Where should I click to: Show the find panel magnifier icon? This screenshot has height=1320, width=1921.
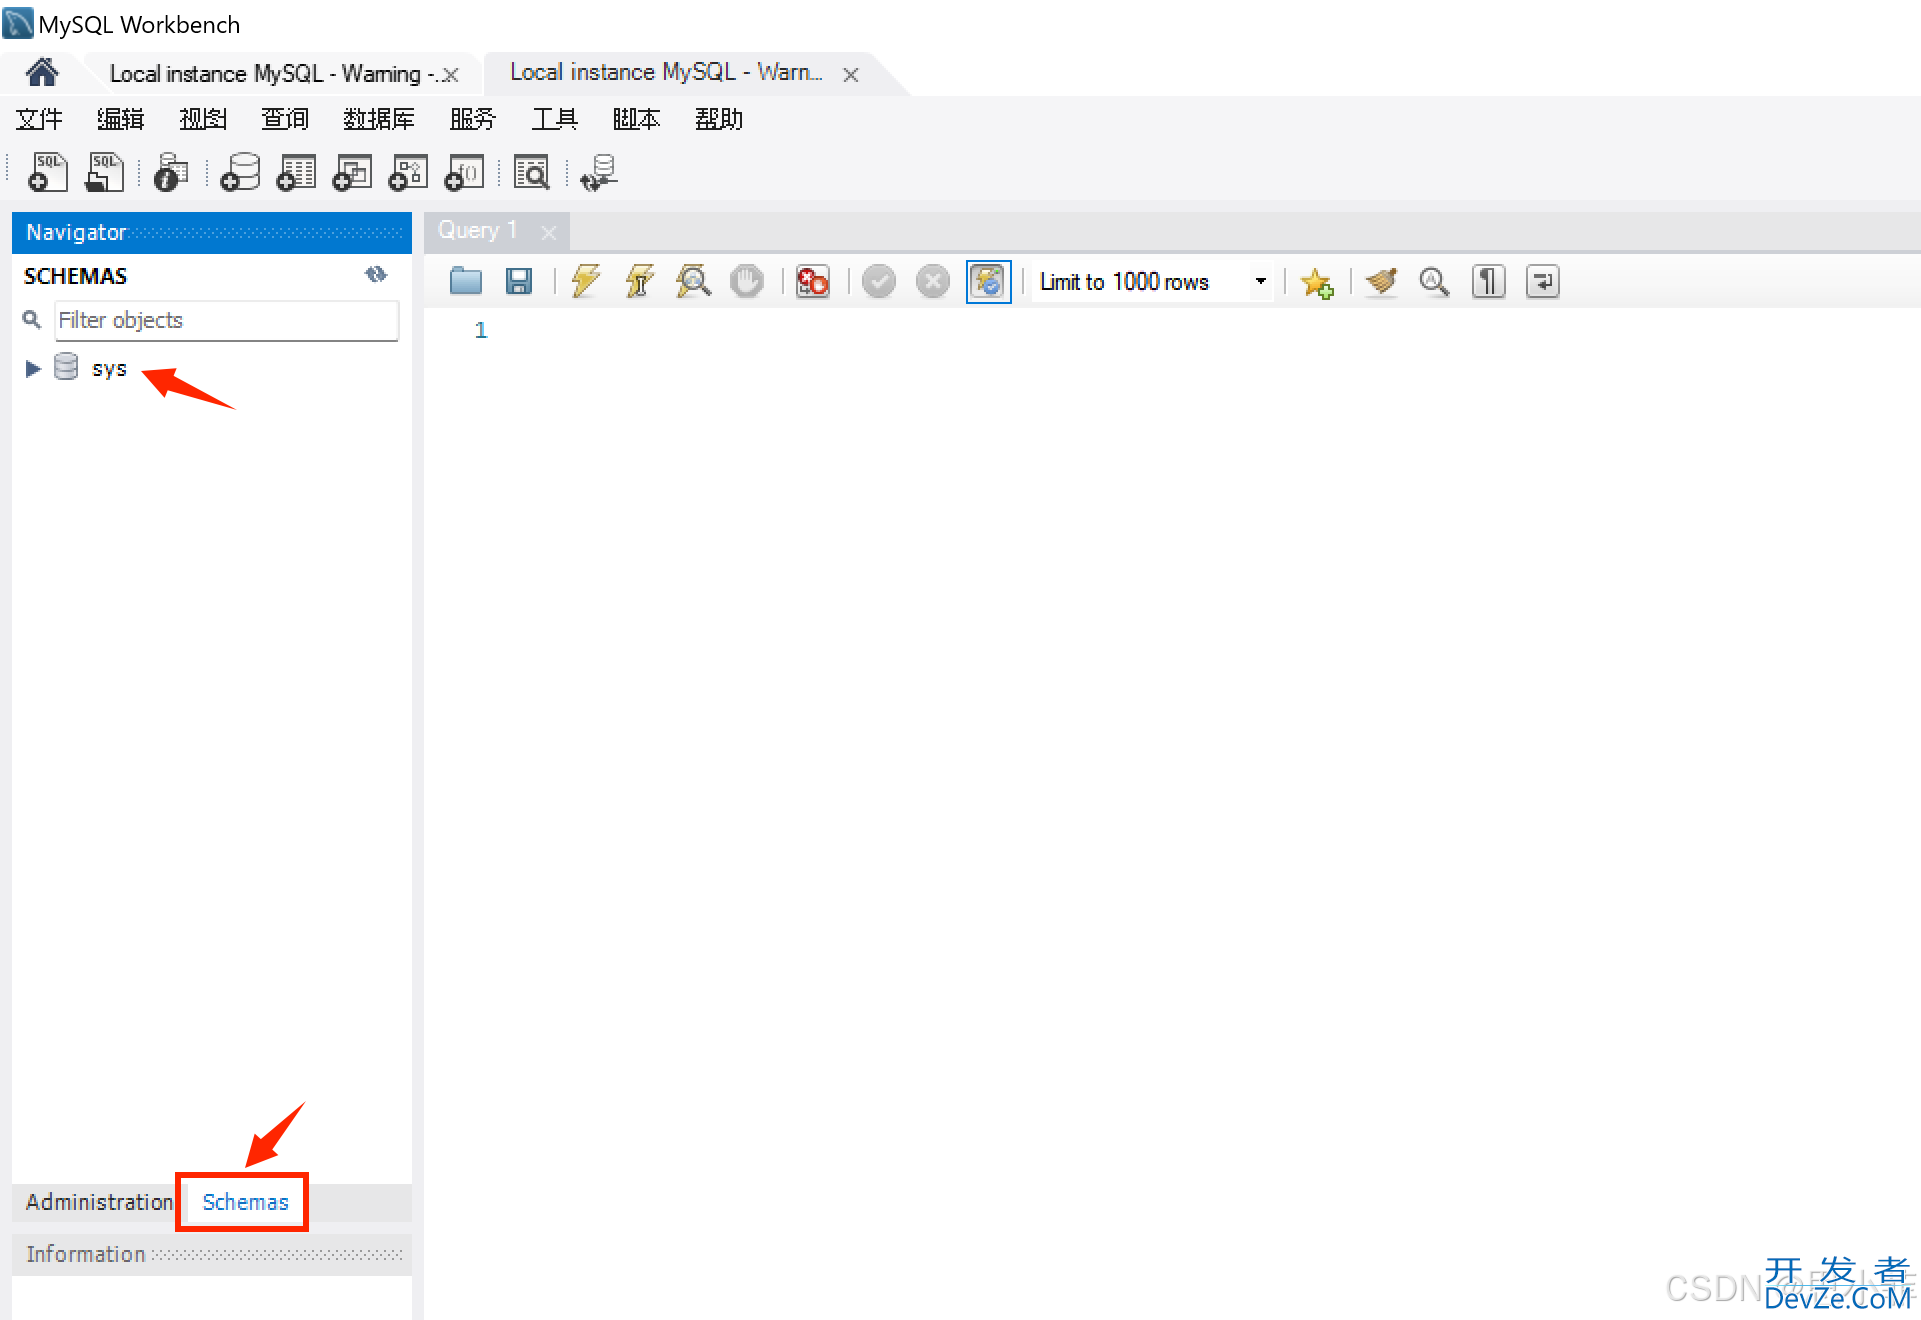click(1434, 281)
